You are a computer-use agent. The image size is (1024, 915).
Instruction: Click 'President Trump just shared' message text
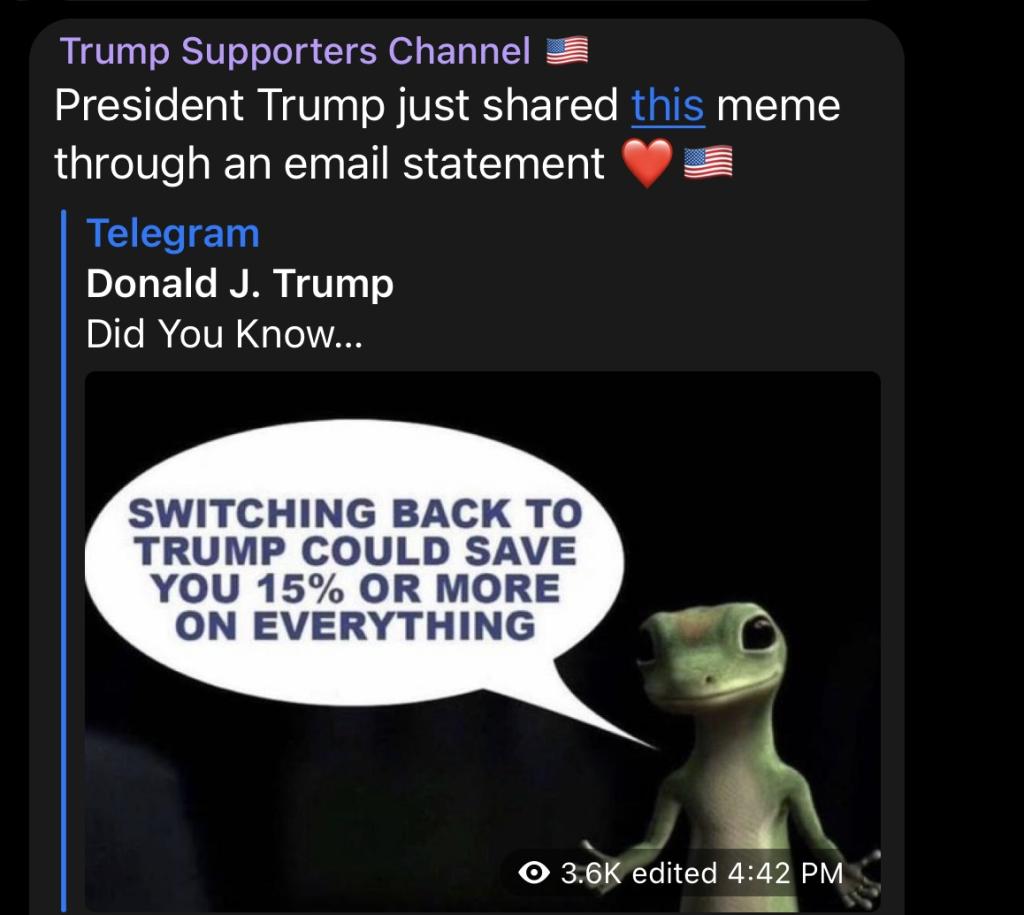click(336, 106)
